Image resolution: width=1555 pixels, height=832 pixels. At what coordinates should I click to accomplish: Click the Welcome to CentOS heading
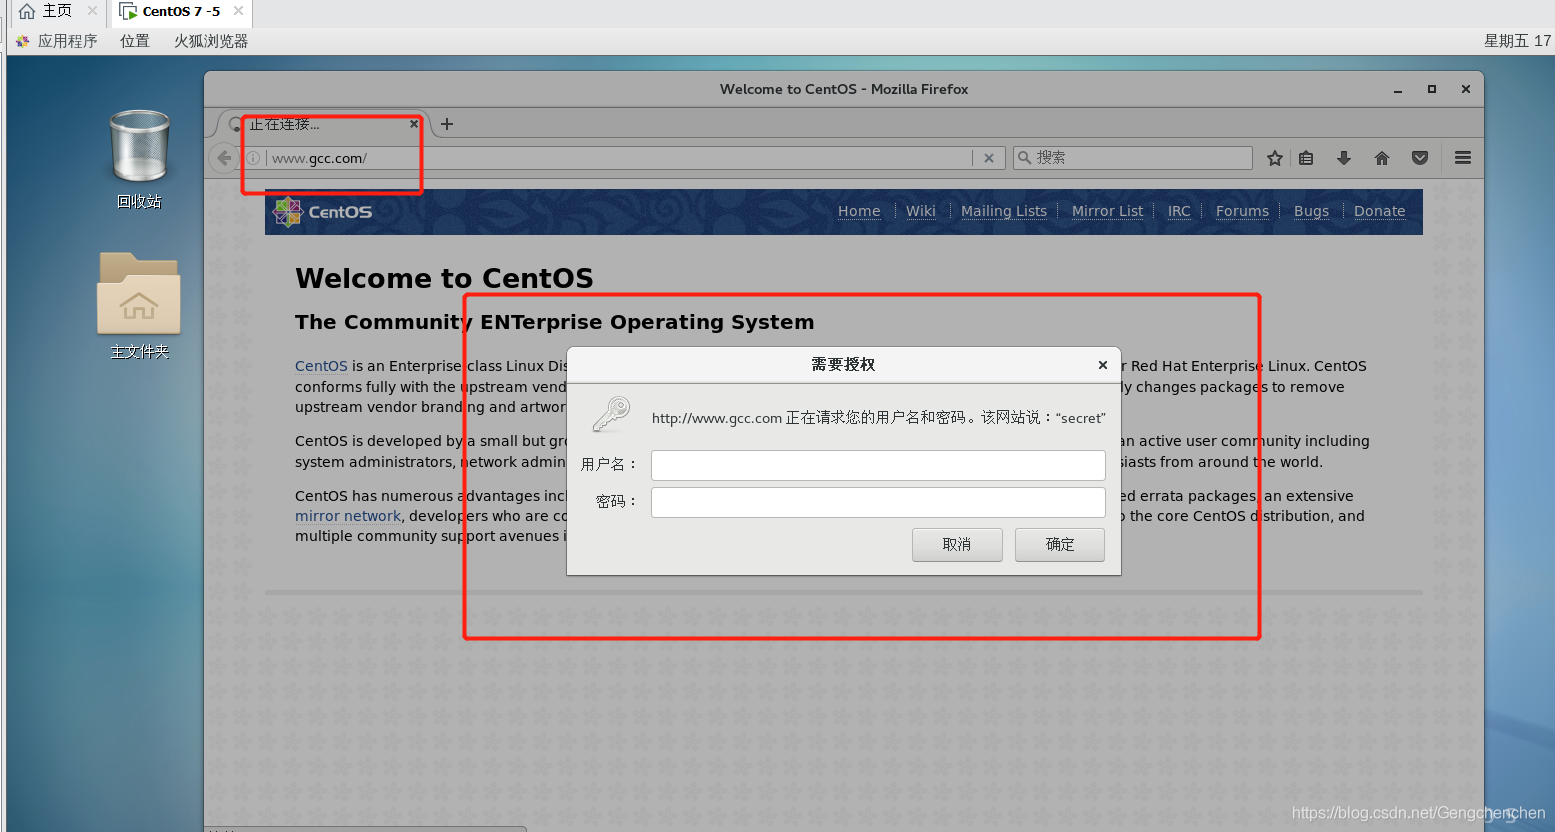(x=444, y=278)
